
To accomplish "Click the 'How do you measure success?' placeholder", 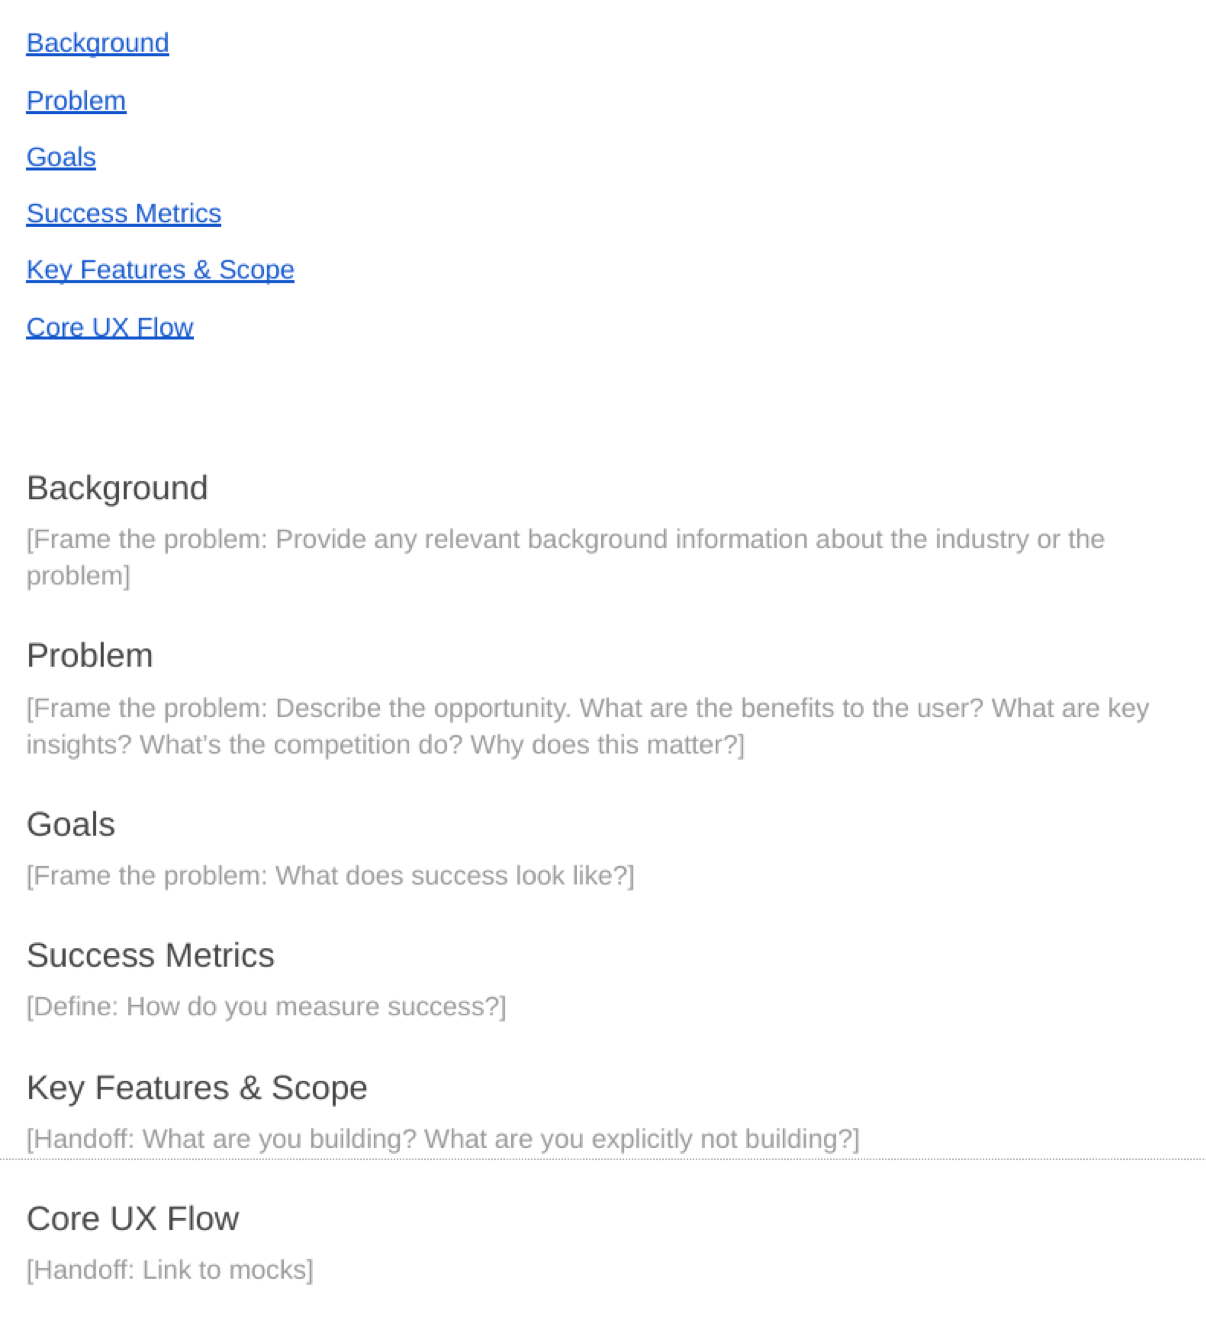I will [266, 1007].
